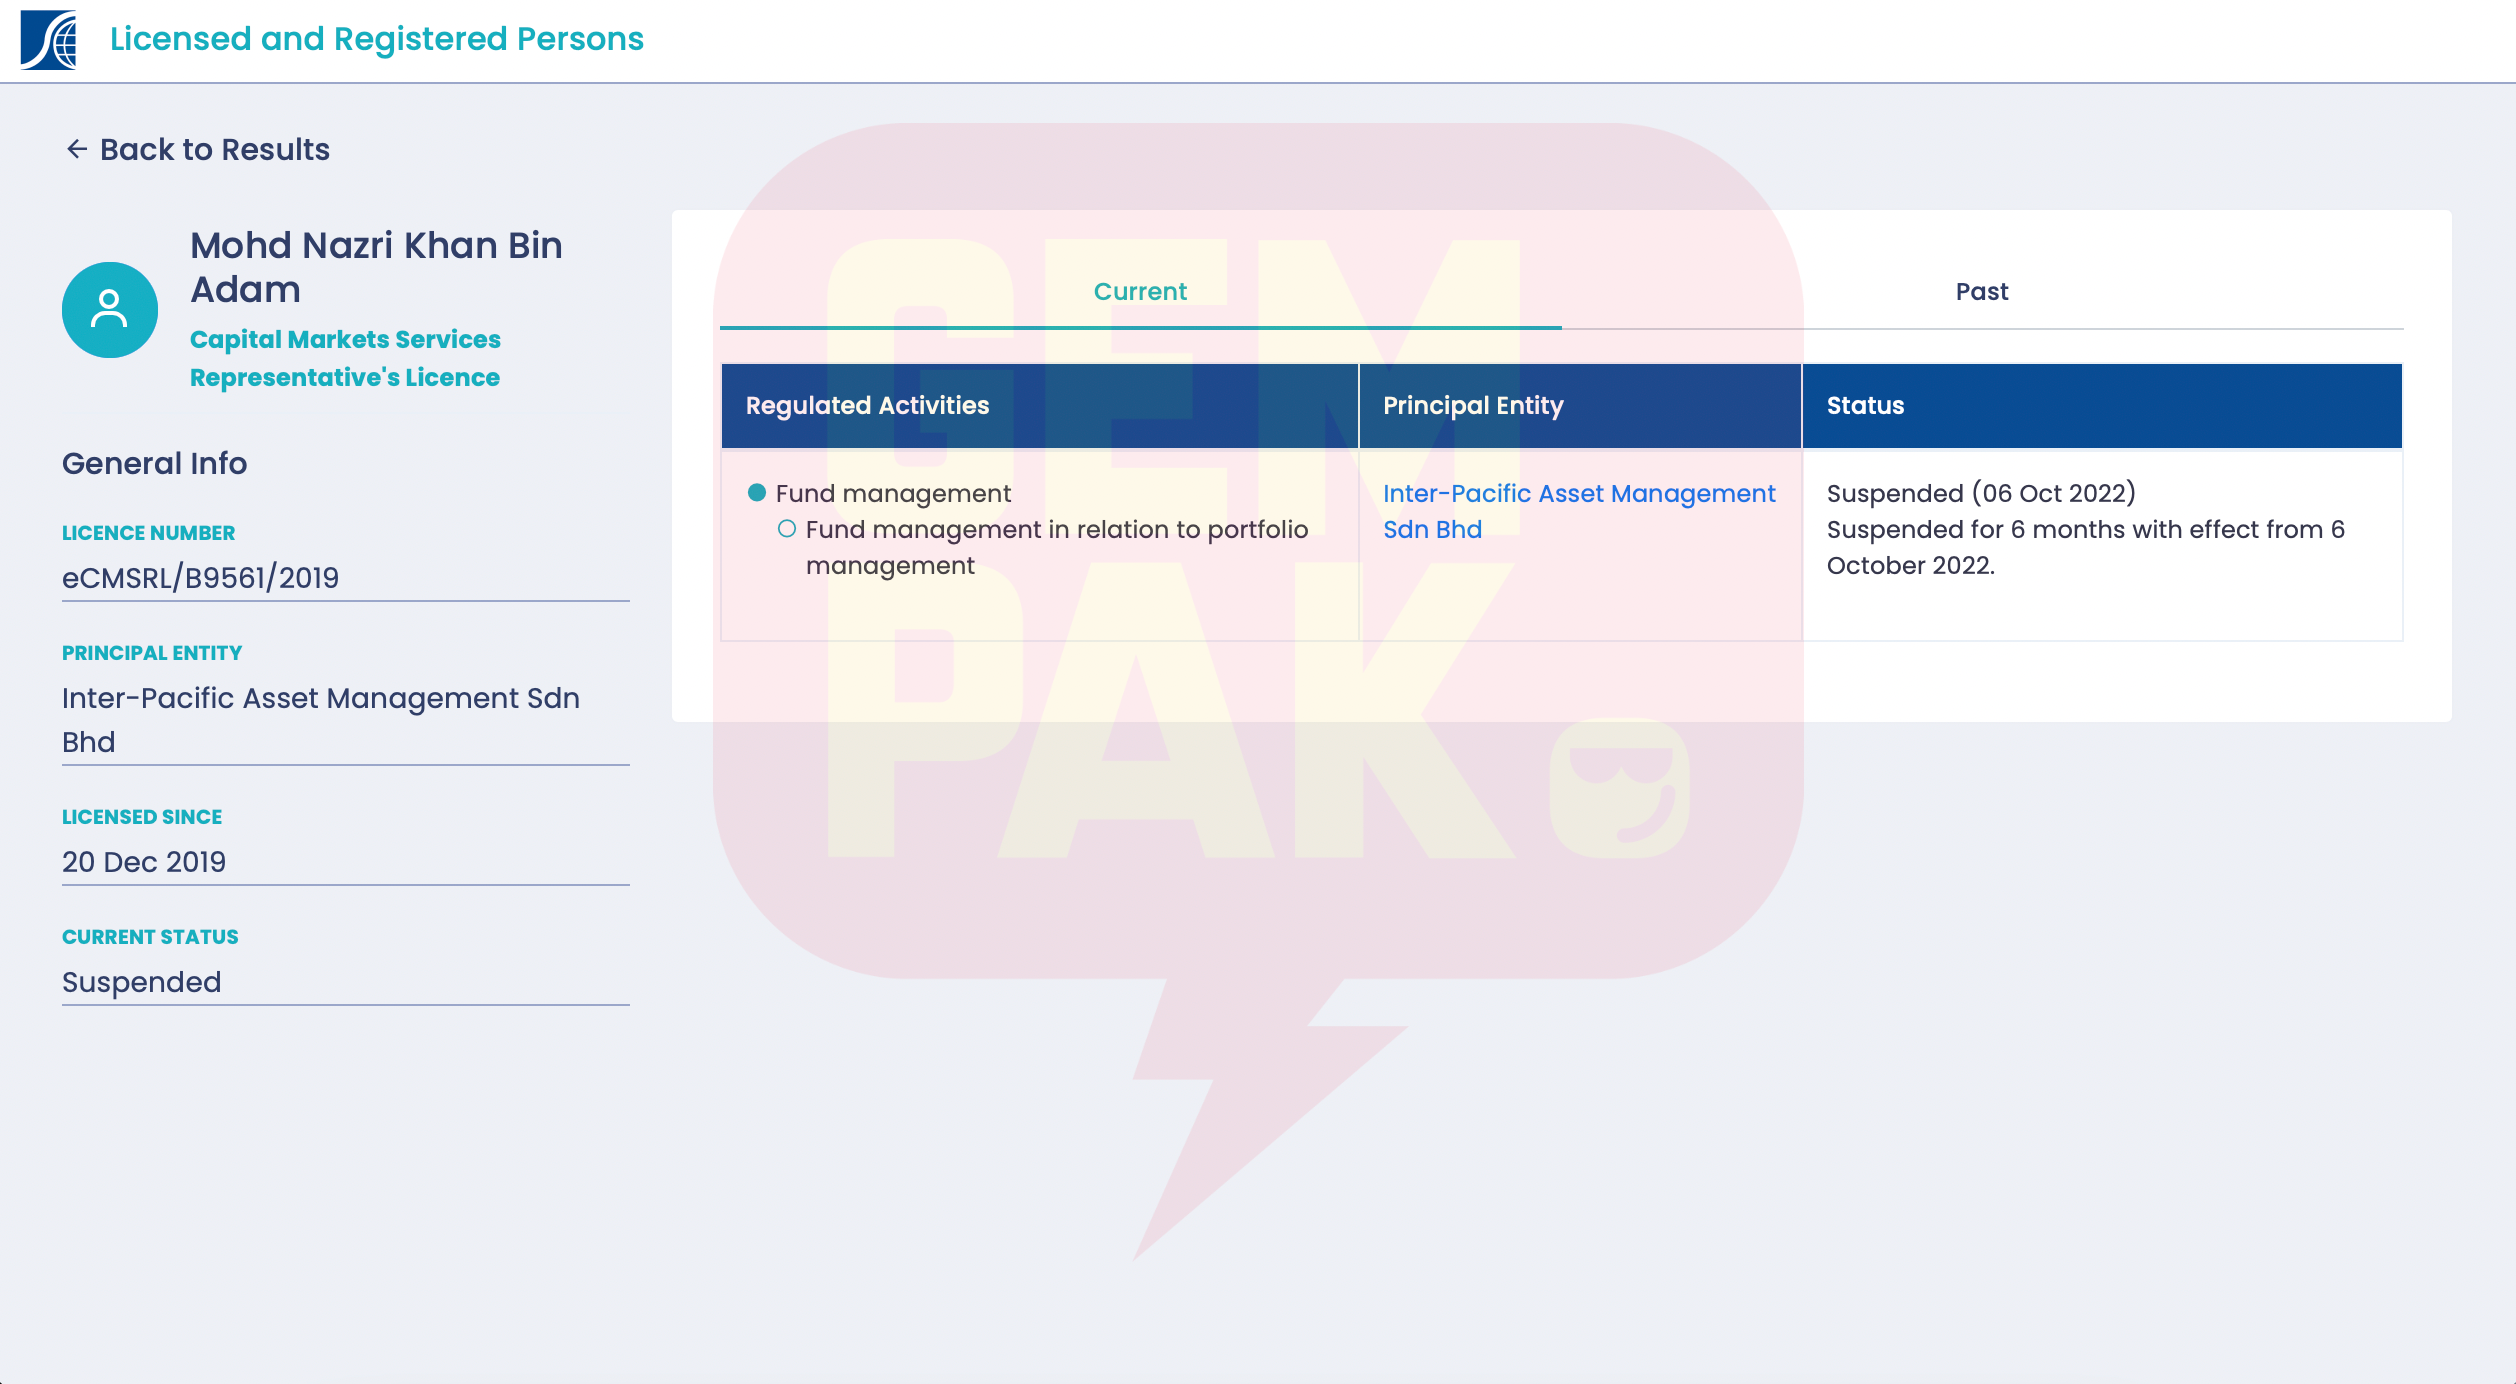Click the General Info heading
Viewport: 2516px width, 1384px height.
[154, 463]
